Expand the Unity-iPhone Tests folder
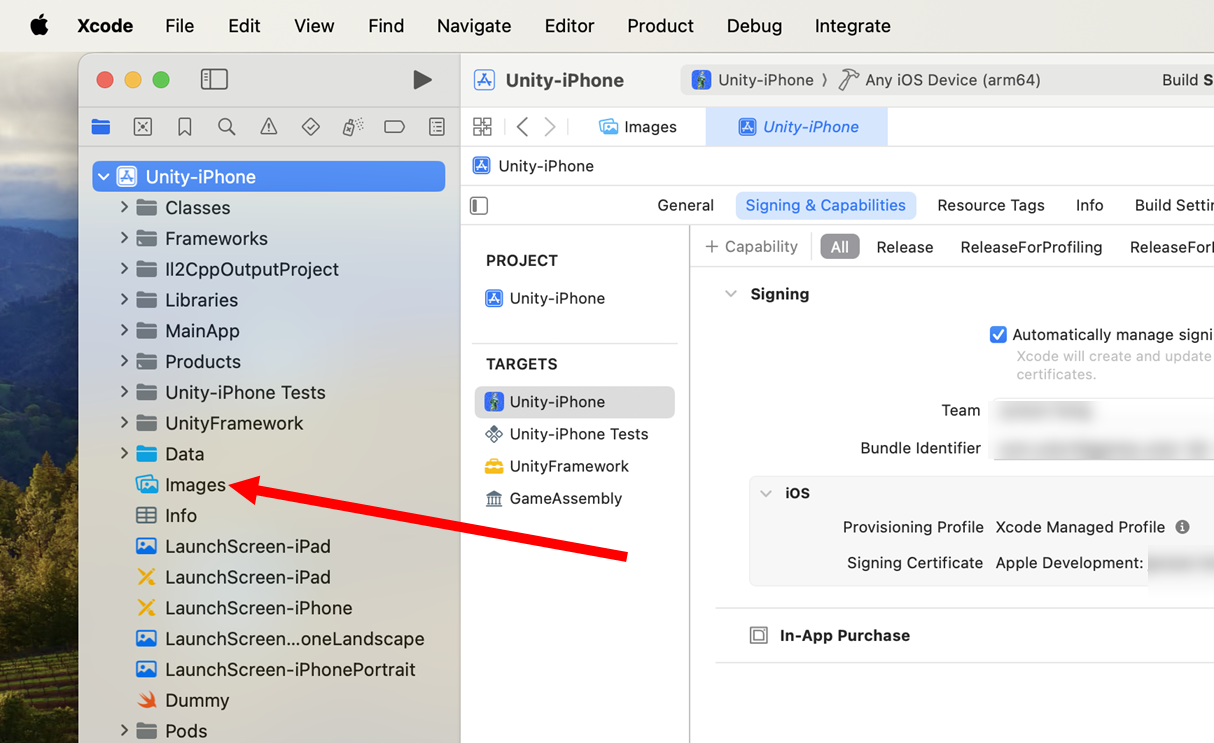This screenshot has height=743, width=1214. point(124,392)
